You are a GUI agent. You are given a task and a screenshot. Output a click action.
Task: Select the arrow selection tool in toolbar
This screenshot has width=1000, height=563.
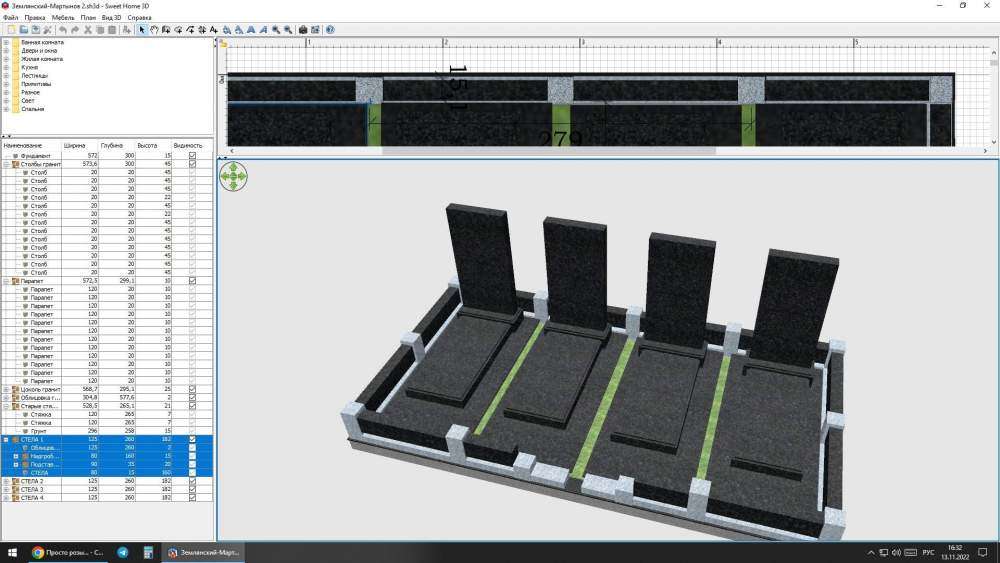(x=142, y=30)
